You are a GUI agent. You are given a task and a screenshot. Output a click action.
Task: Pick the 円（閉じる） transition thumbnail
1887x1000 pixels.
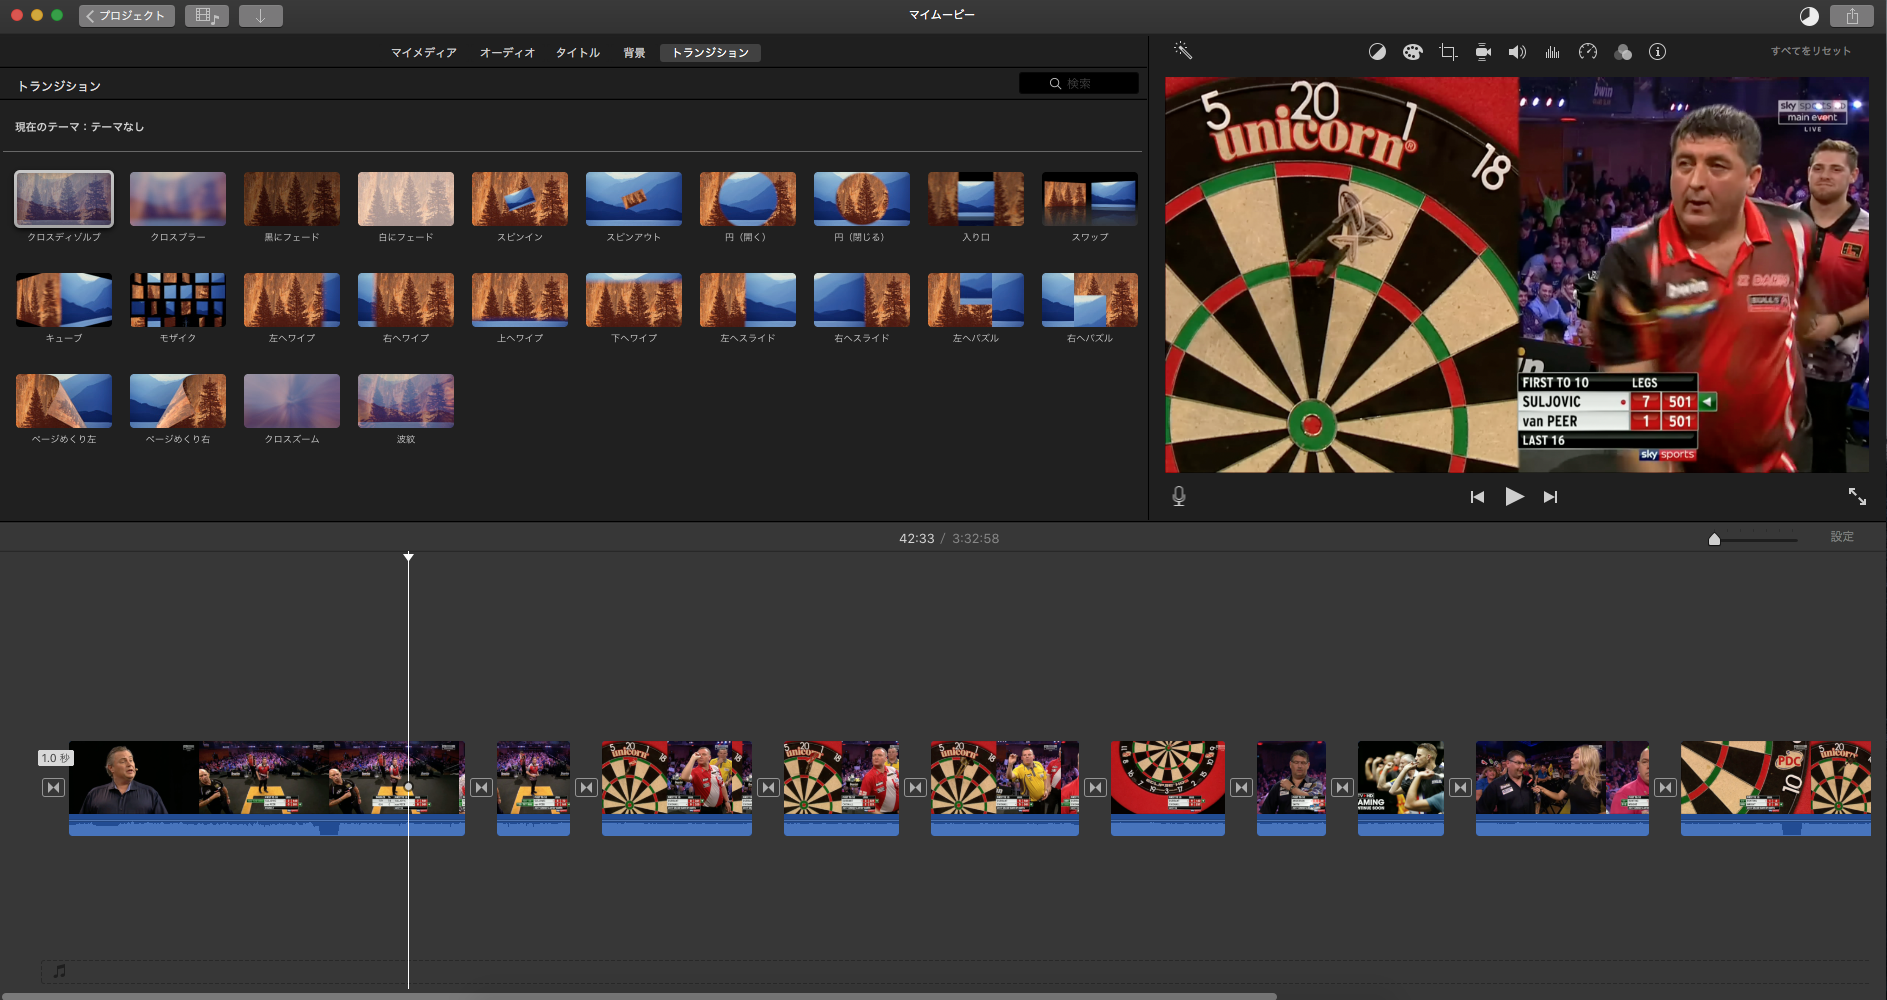[x=862, y=199]
